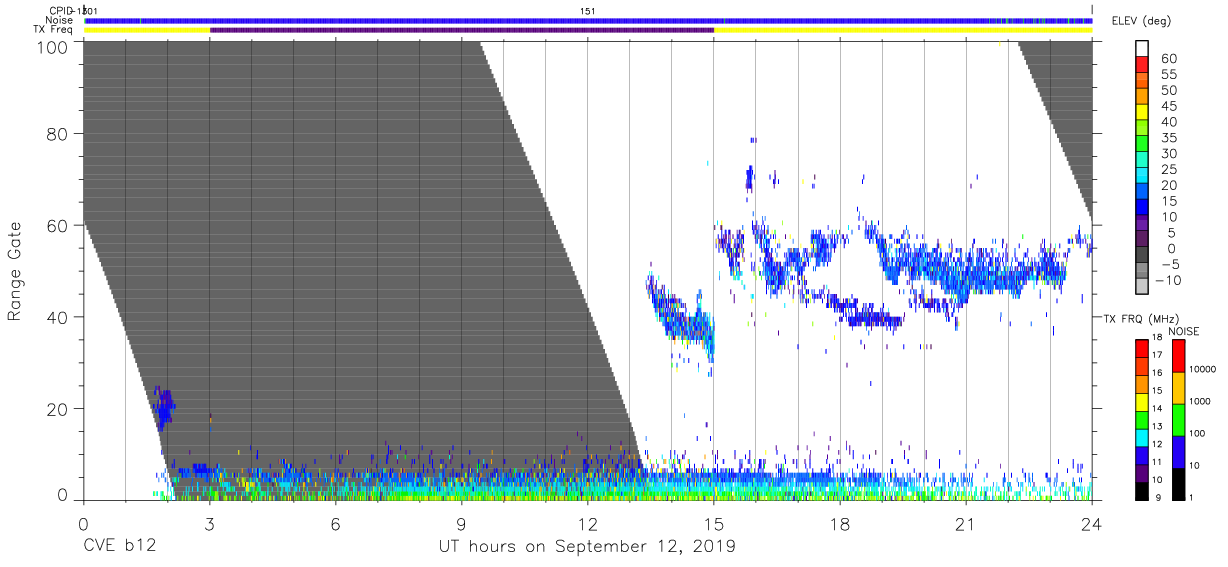1228x567 pixels.
Task: Click the "25" label on the ELEV scale
Action: point(1168,170)
